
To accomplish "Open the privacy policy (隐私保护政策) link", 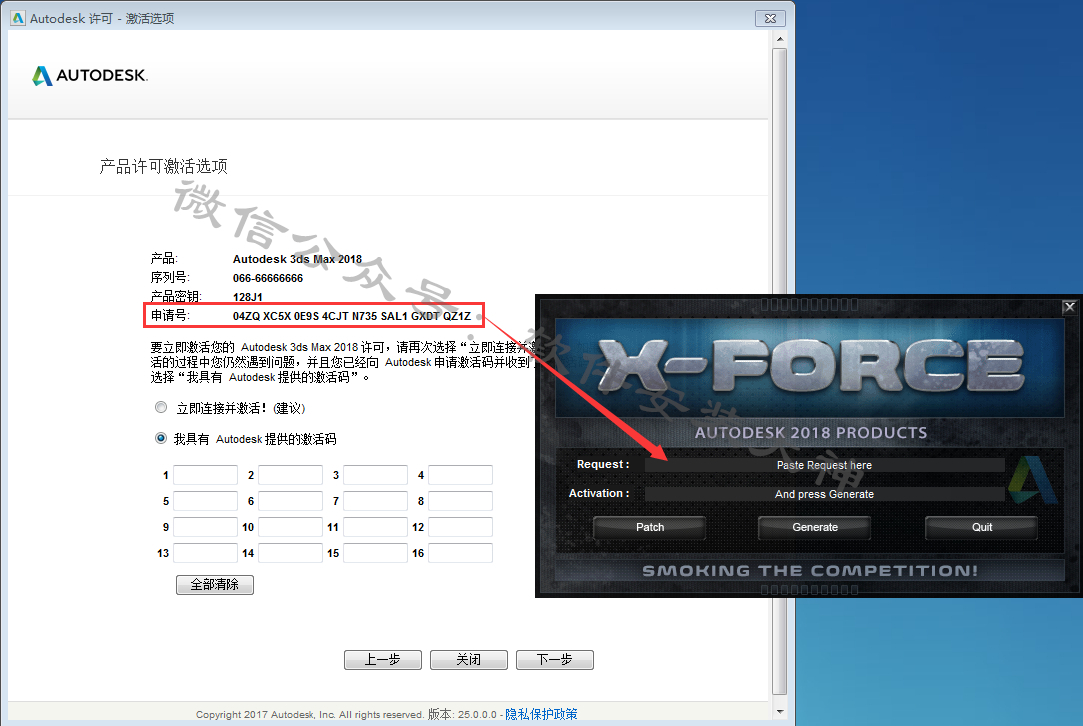I will click(x=541, y=714).
